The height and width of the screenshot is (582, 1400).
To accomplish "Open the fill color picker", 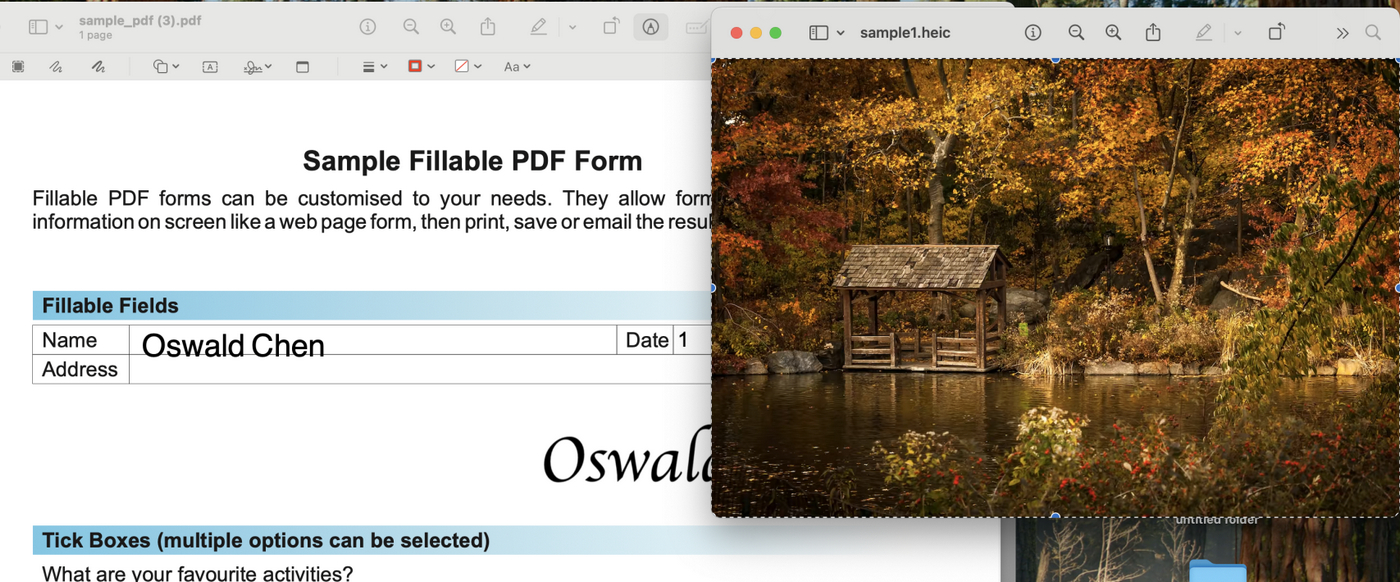I will (468, 67).
